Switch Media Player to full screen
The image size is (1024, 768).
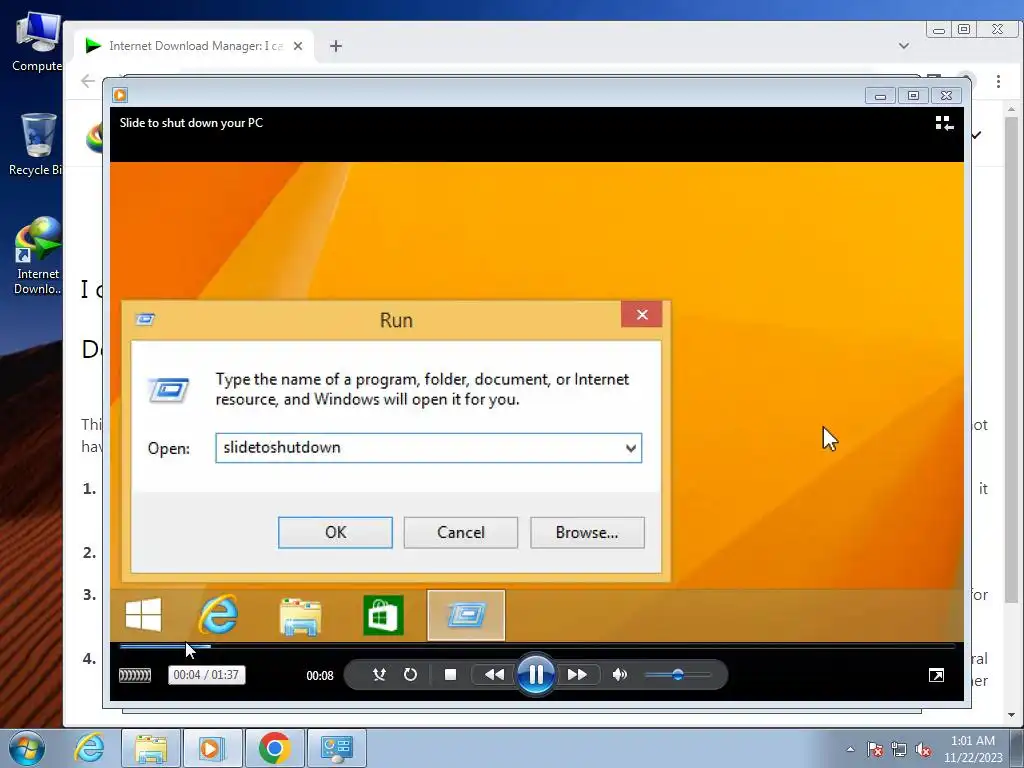click(936, 675)
